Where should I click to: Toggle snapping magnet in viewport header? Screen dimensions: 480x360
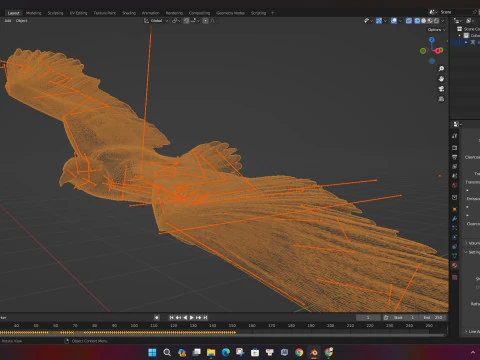[187, 21]
